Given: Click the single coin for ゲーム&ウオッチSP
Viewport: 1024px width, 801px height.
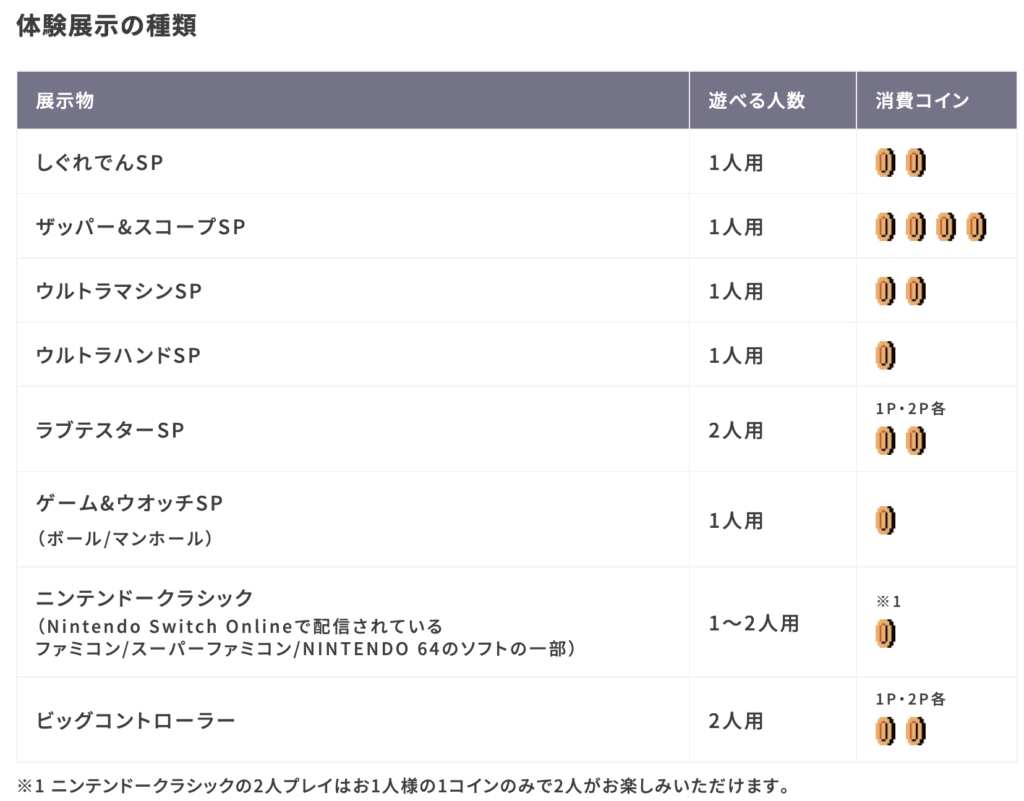Looking at the screenshot, I should tap(885, 520).
